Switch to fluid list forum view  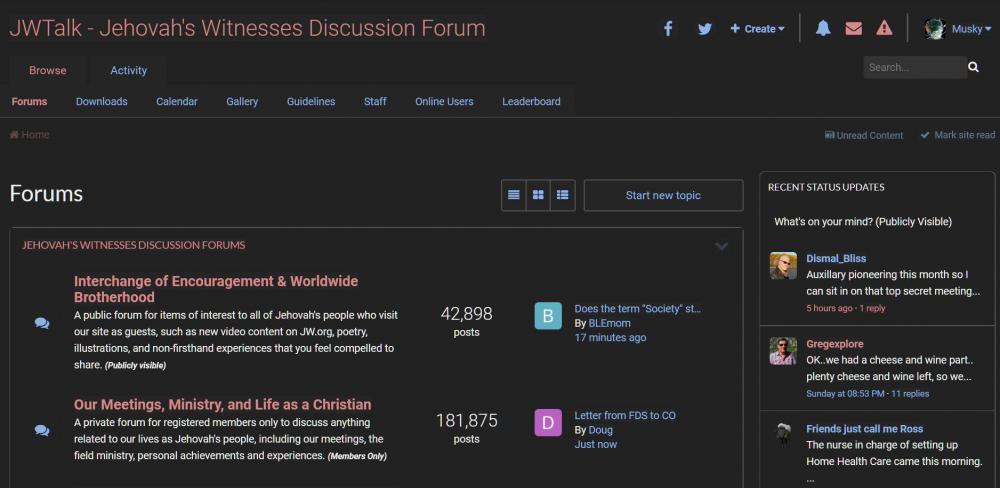tap(563, 195)
